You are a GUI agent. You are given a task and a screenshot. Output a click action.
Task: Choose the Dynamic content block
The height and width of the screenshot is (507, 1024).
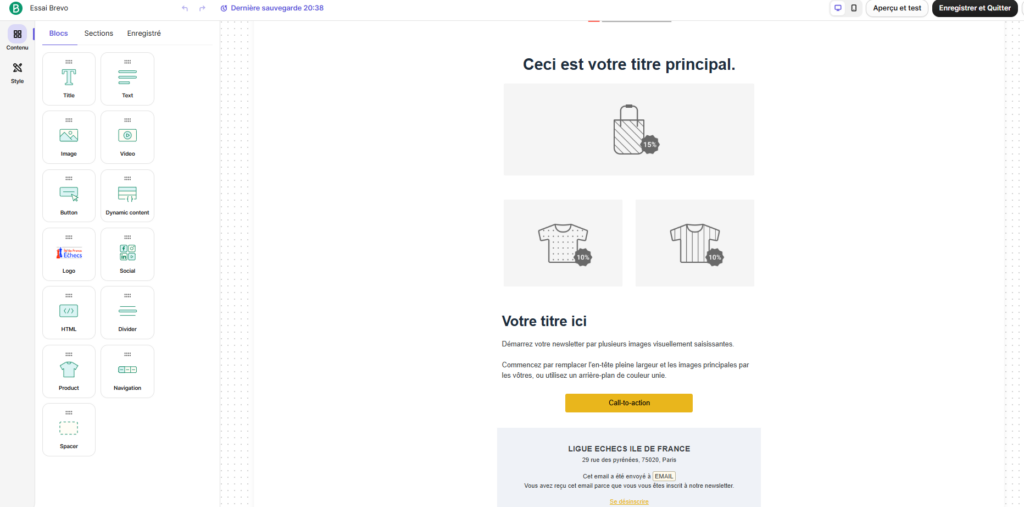click(x=127, y=194)
